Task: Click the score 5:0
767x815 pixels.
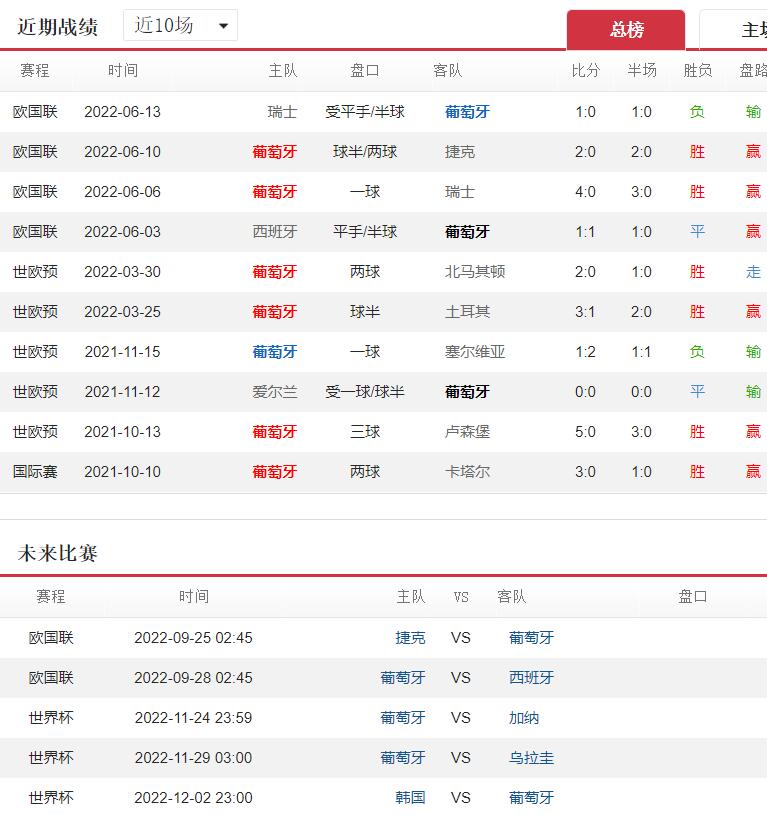Action: (585, 432)
